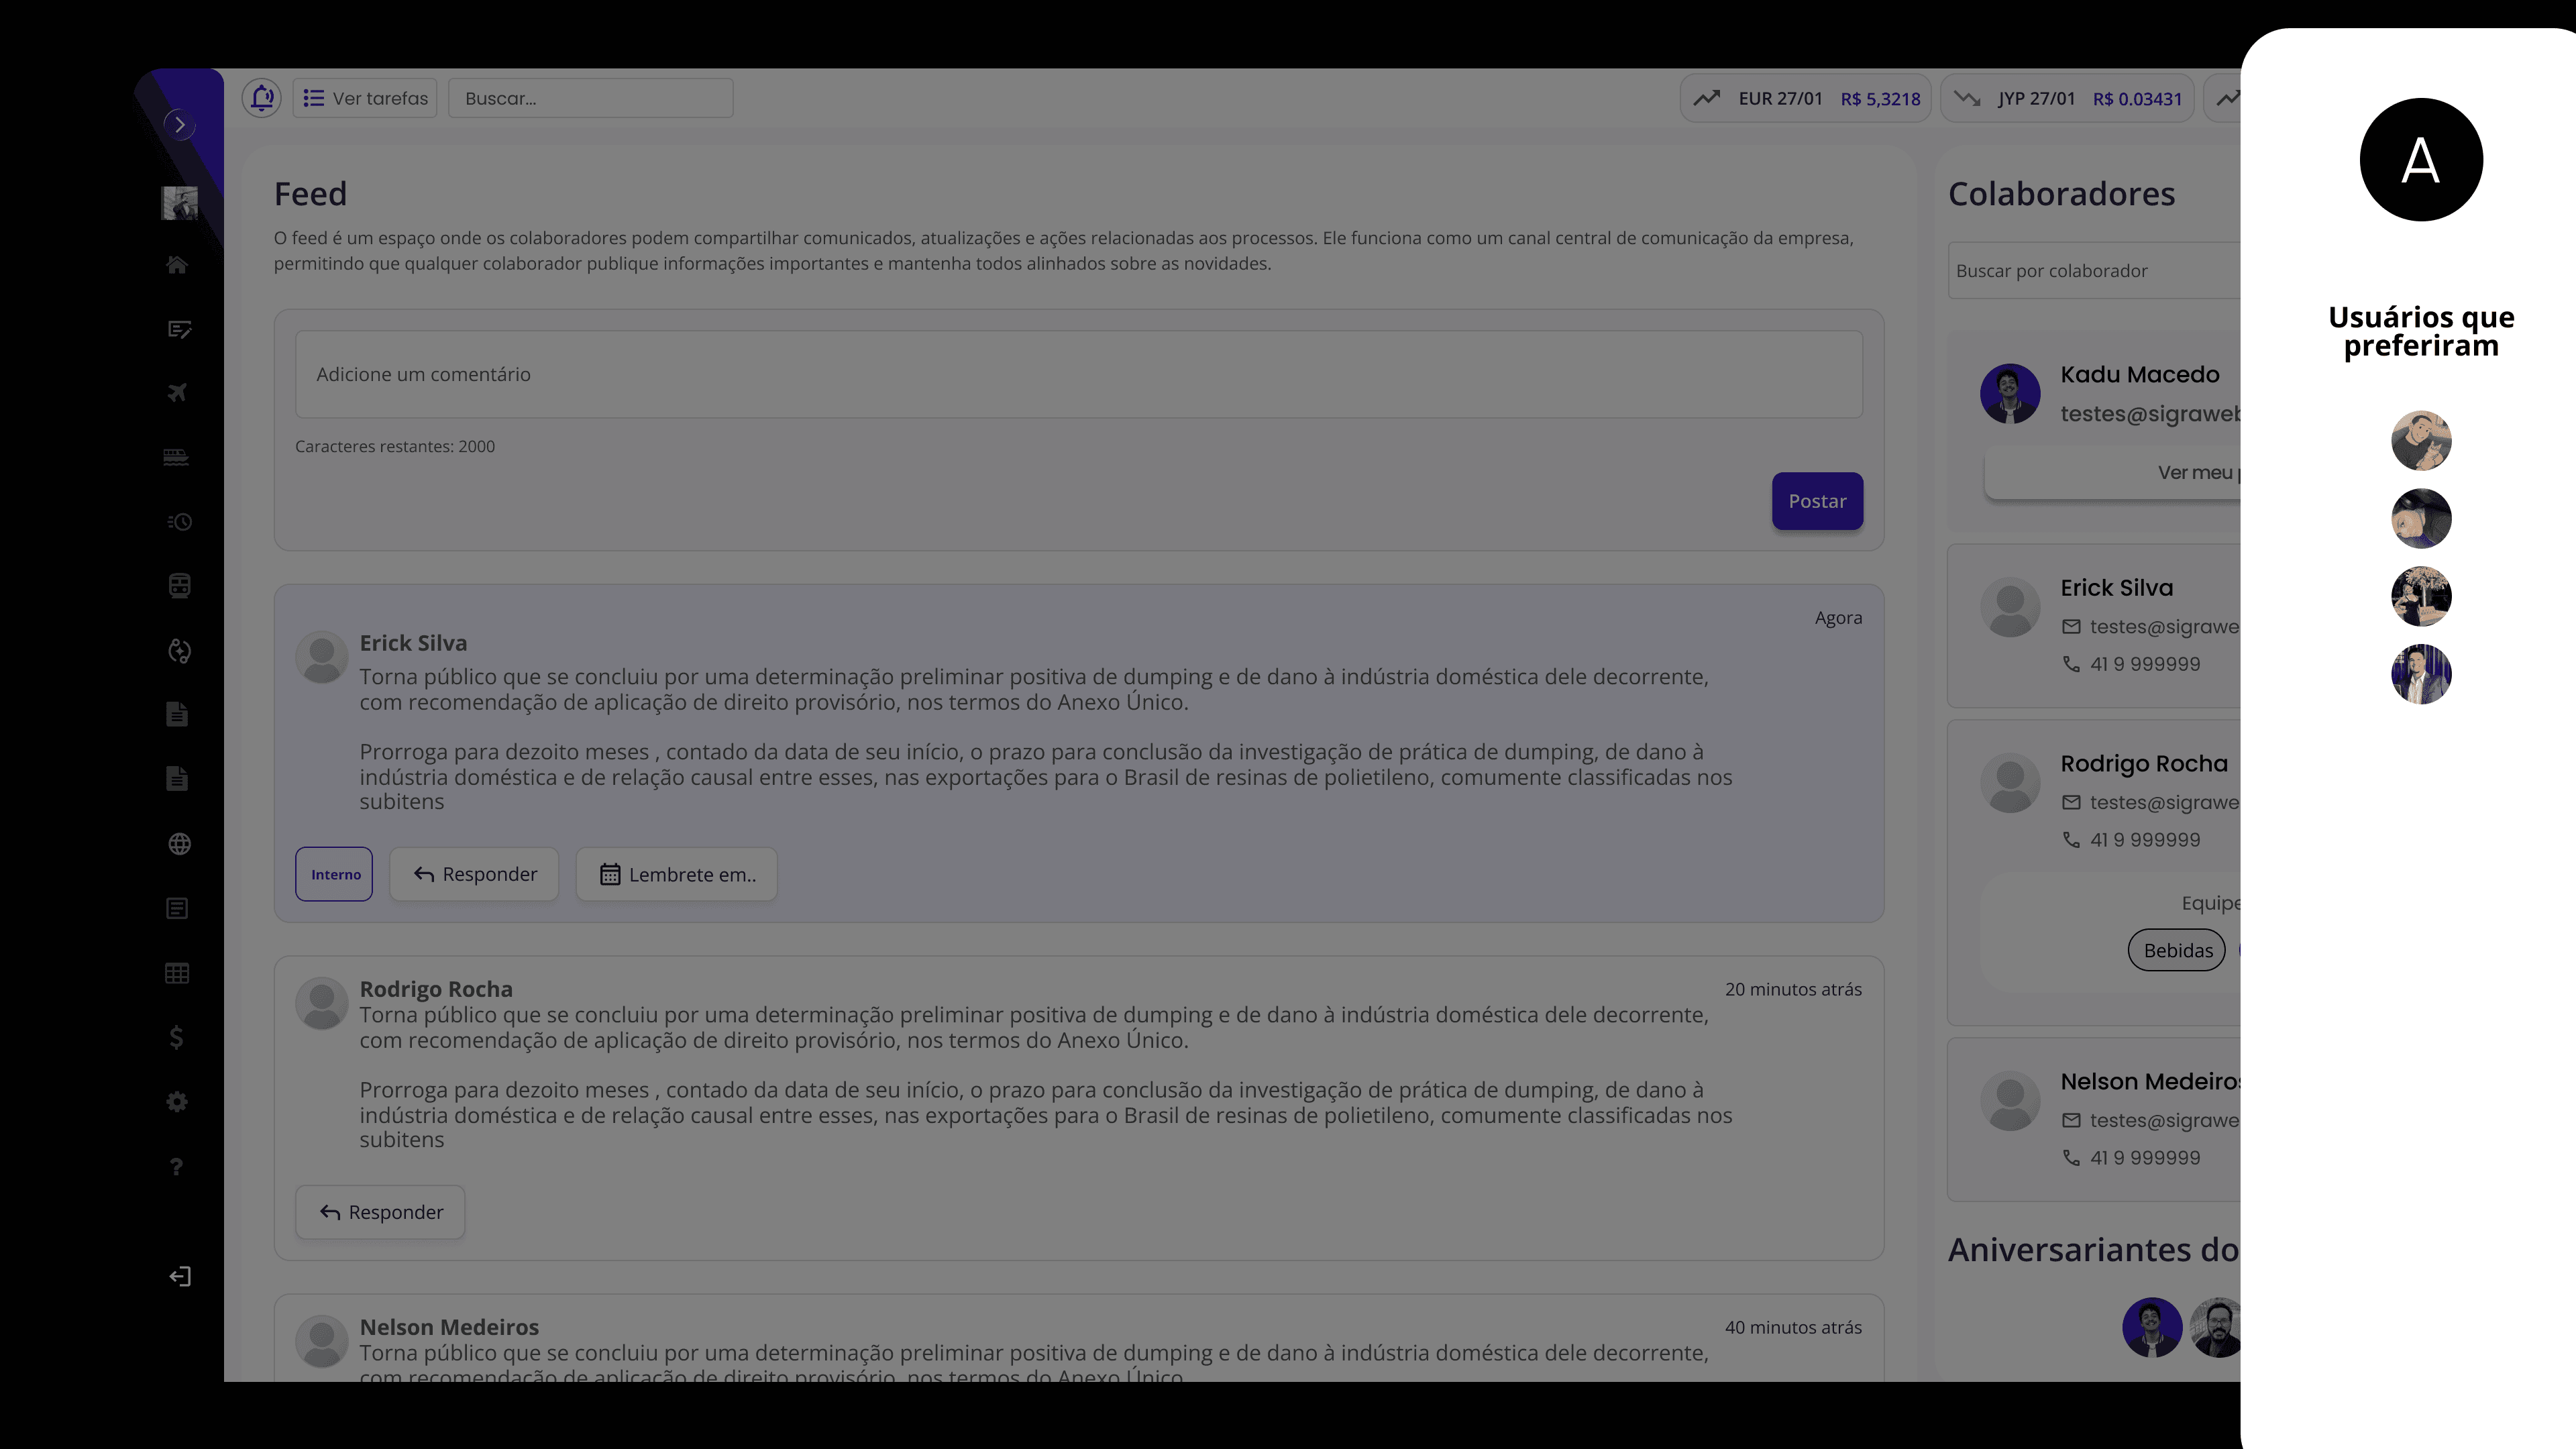The image size is (2576, 1449).
Task: Open the globe icon in sidebar
Action: tap(179, 844)
